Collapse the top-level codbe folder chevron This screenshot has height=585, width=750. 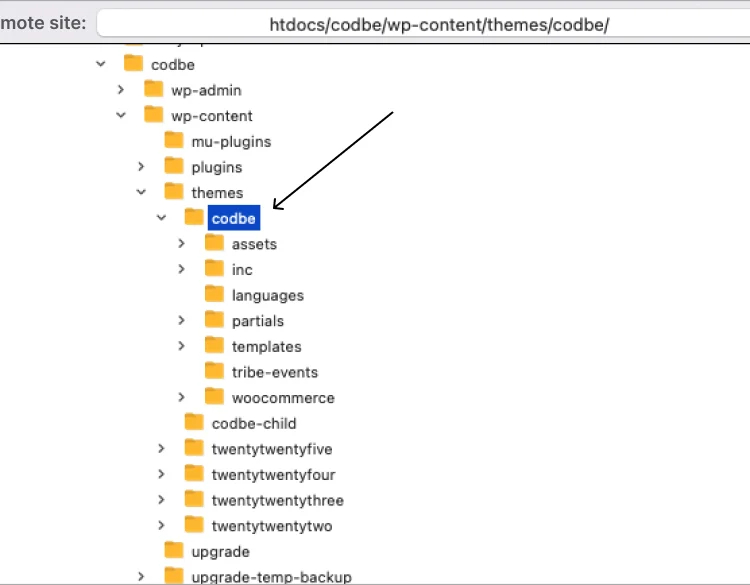pyautogui.click(x=100, y=64)
